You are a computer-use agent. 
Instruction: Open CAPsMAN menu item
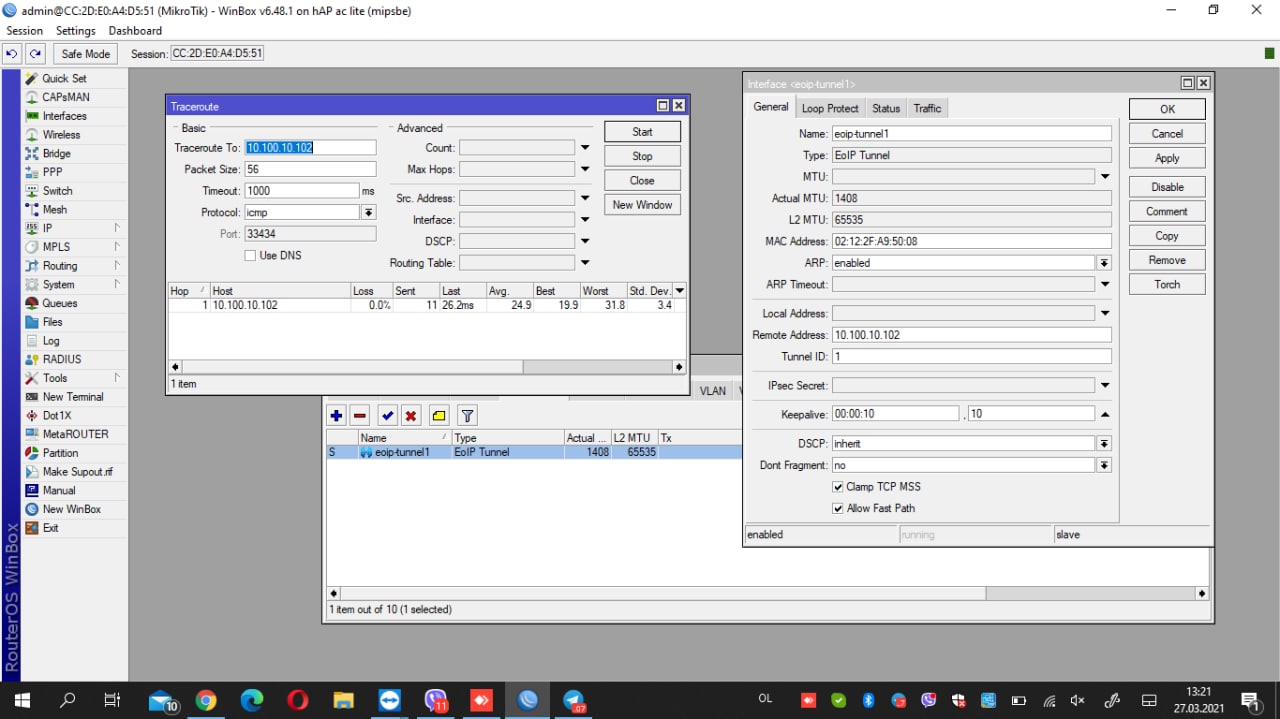click(66, 97)
